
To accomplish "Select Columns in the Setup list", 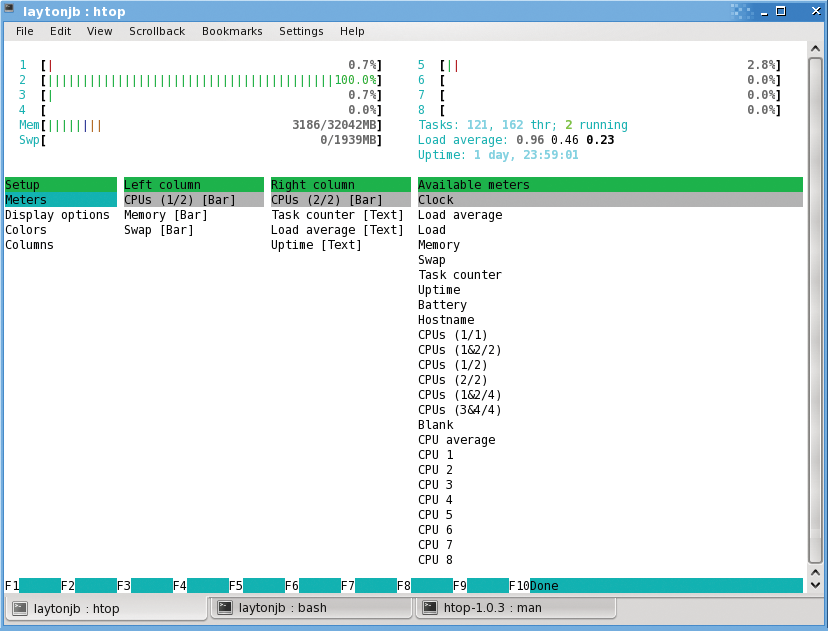I will pyautogui.click(x=29, y=244).
